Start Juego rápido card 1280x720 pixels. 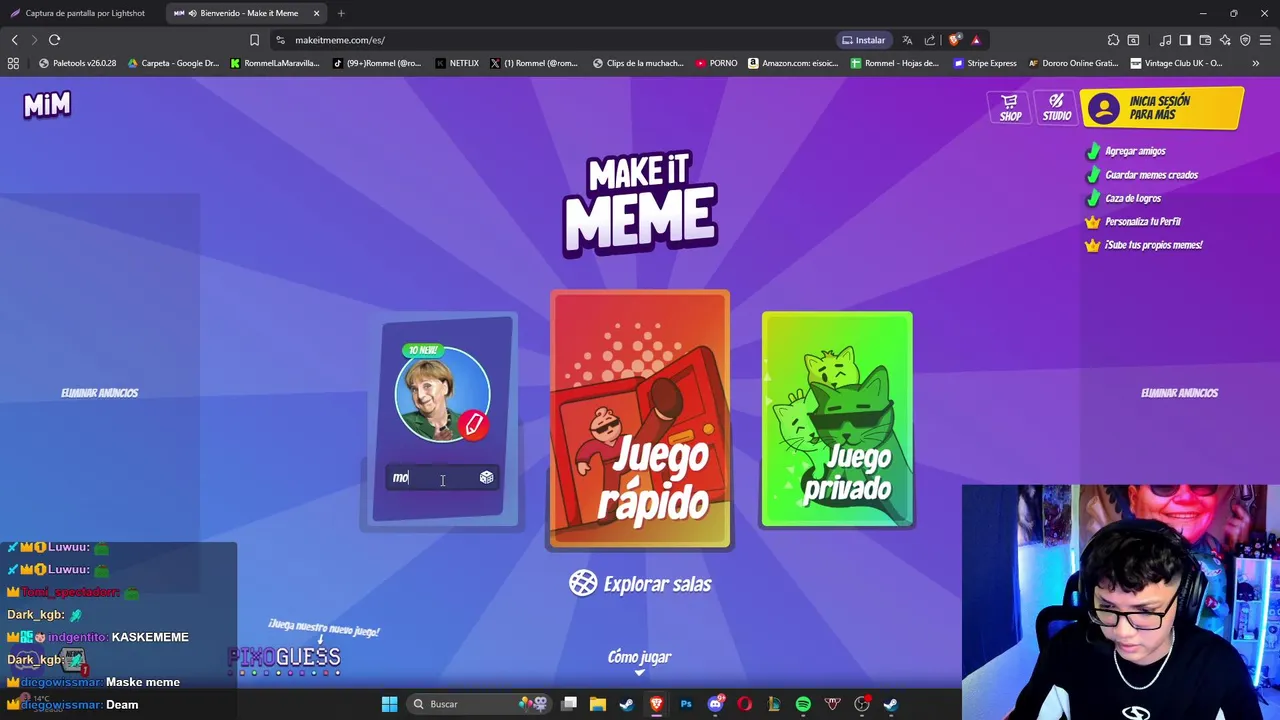640,419
